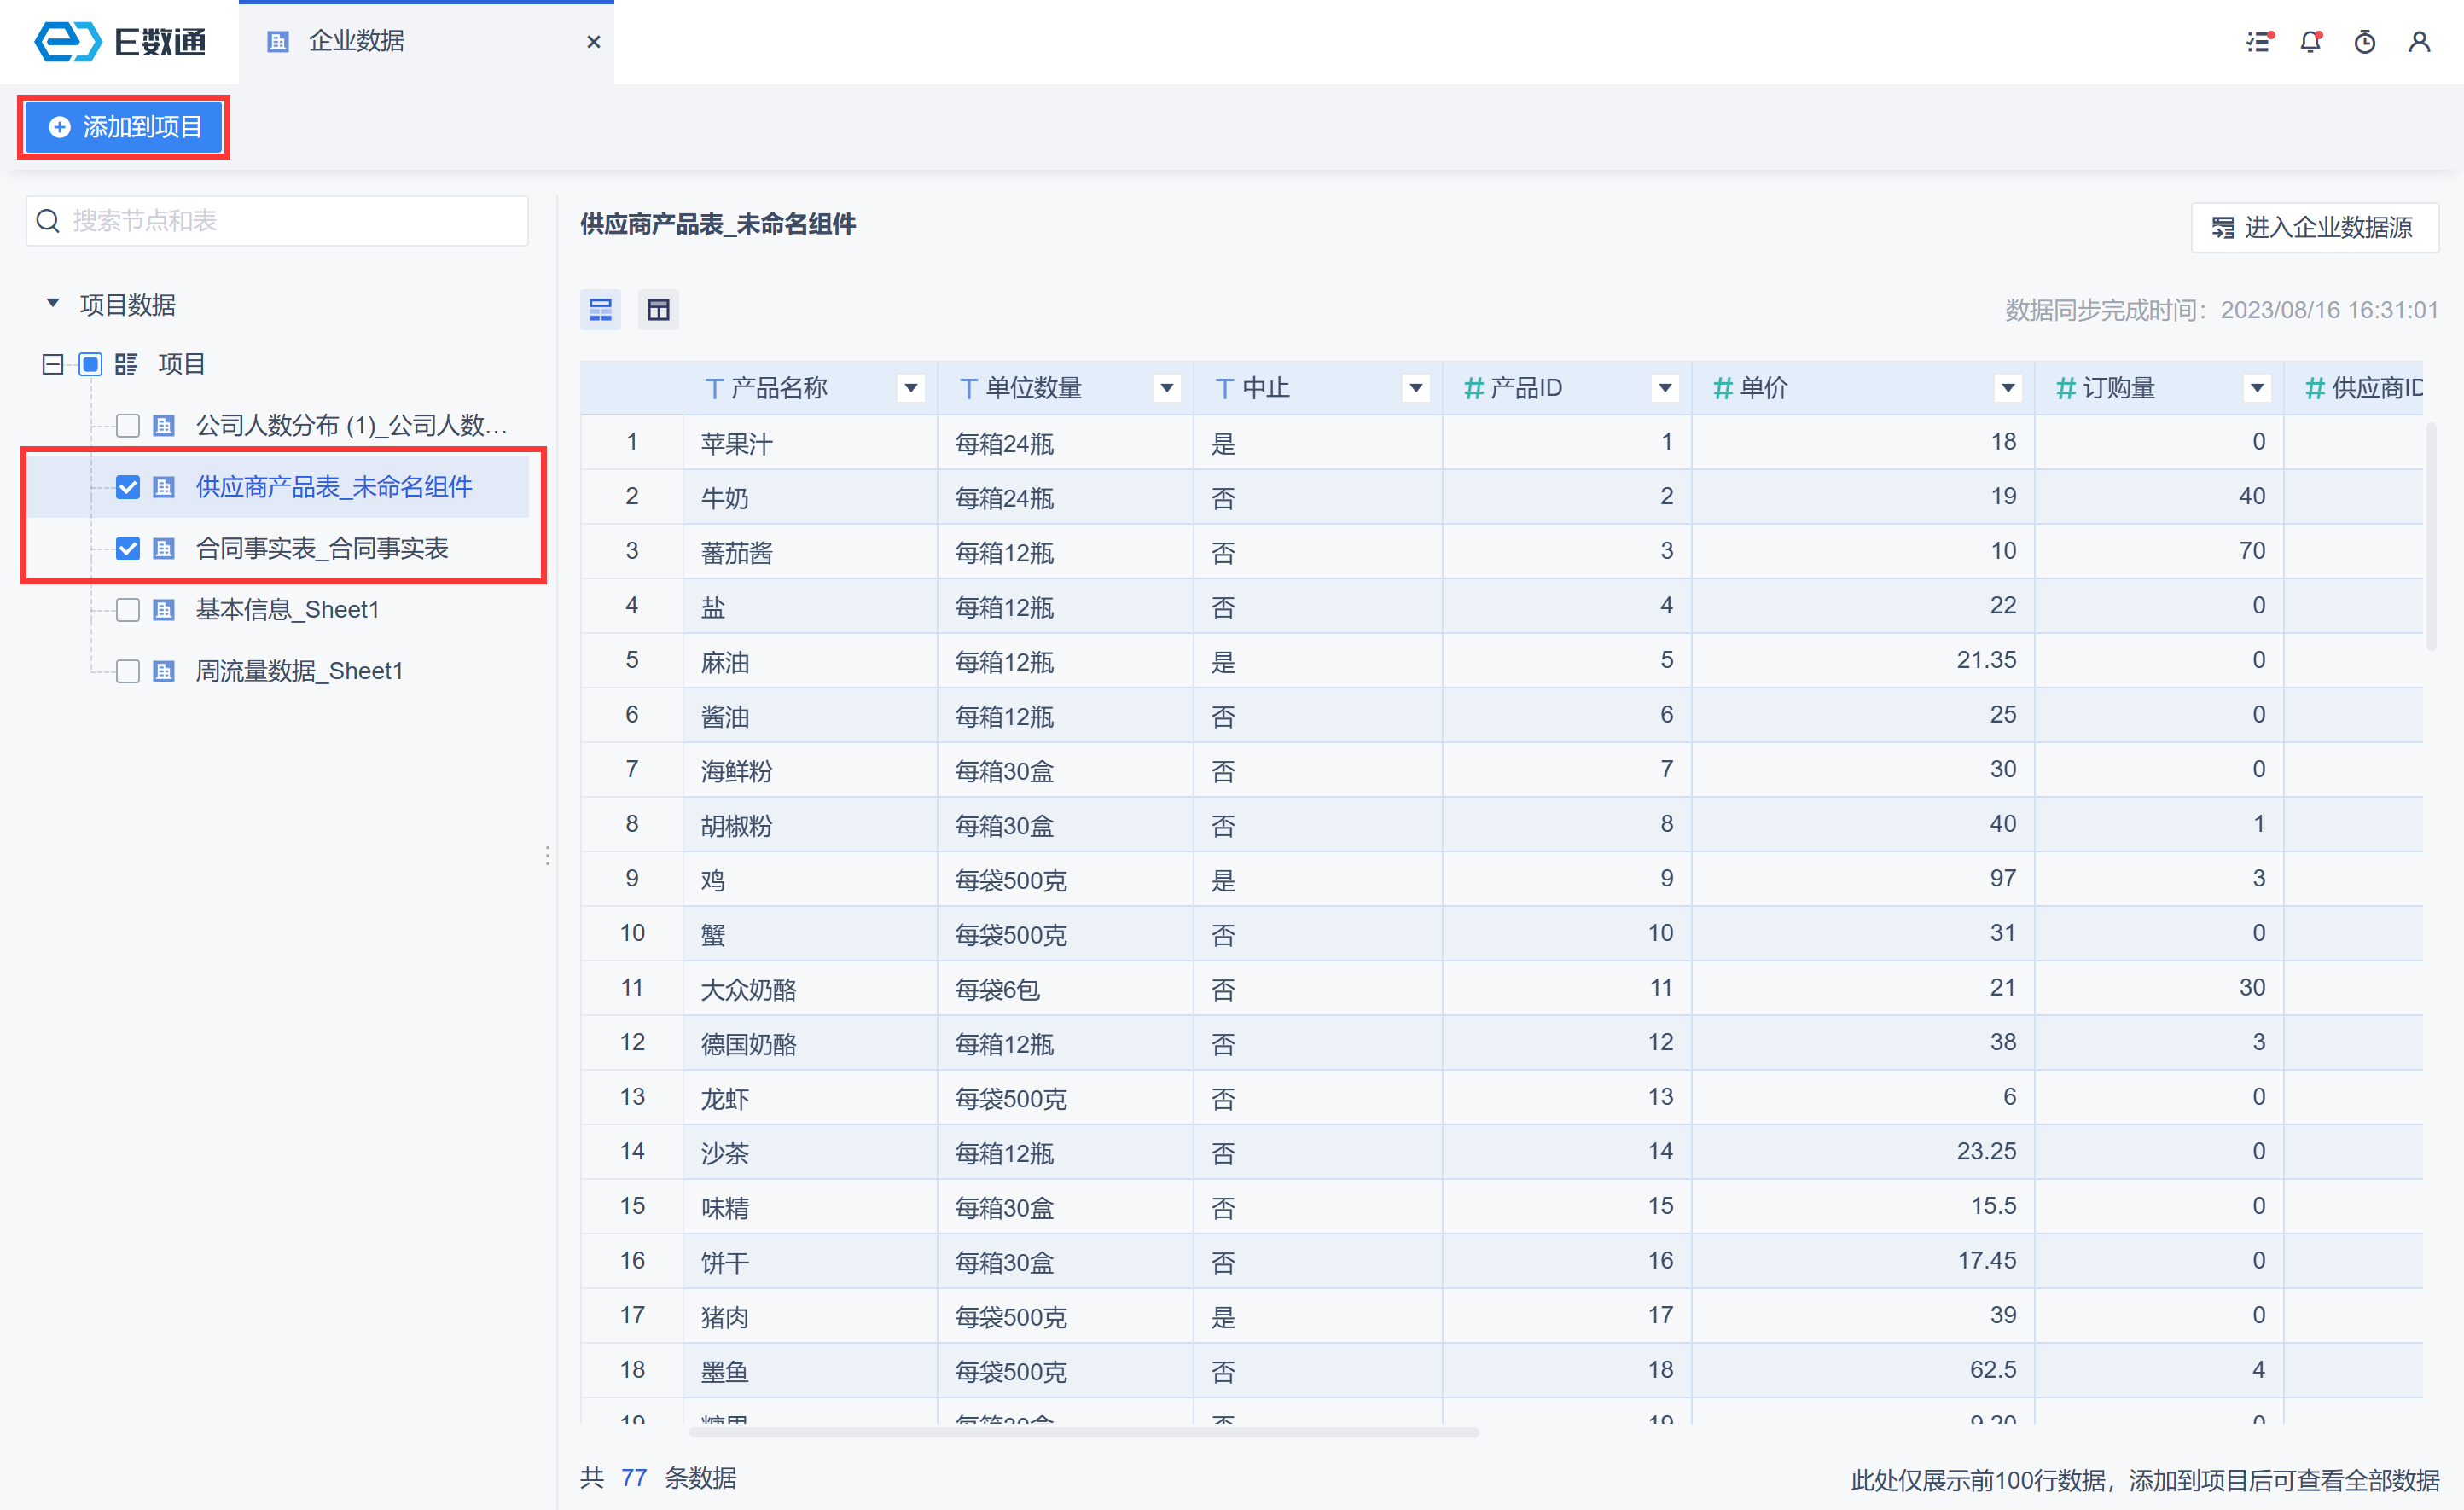Screen dimensions: 2464x1510
Task: Switch to data row preview view icon
Action: [600, 310]
